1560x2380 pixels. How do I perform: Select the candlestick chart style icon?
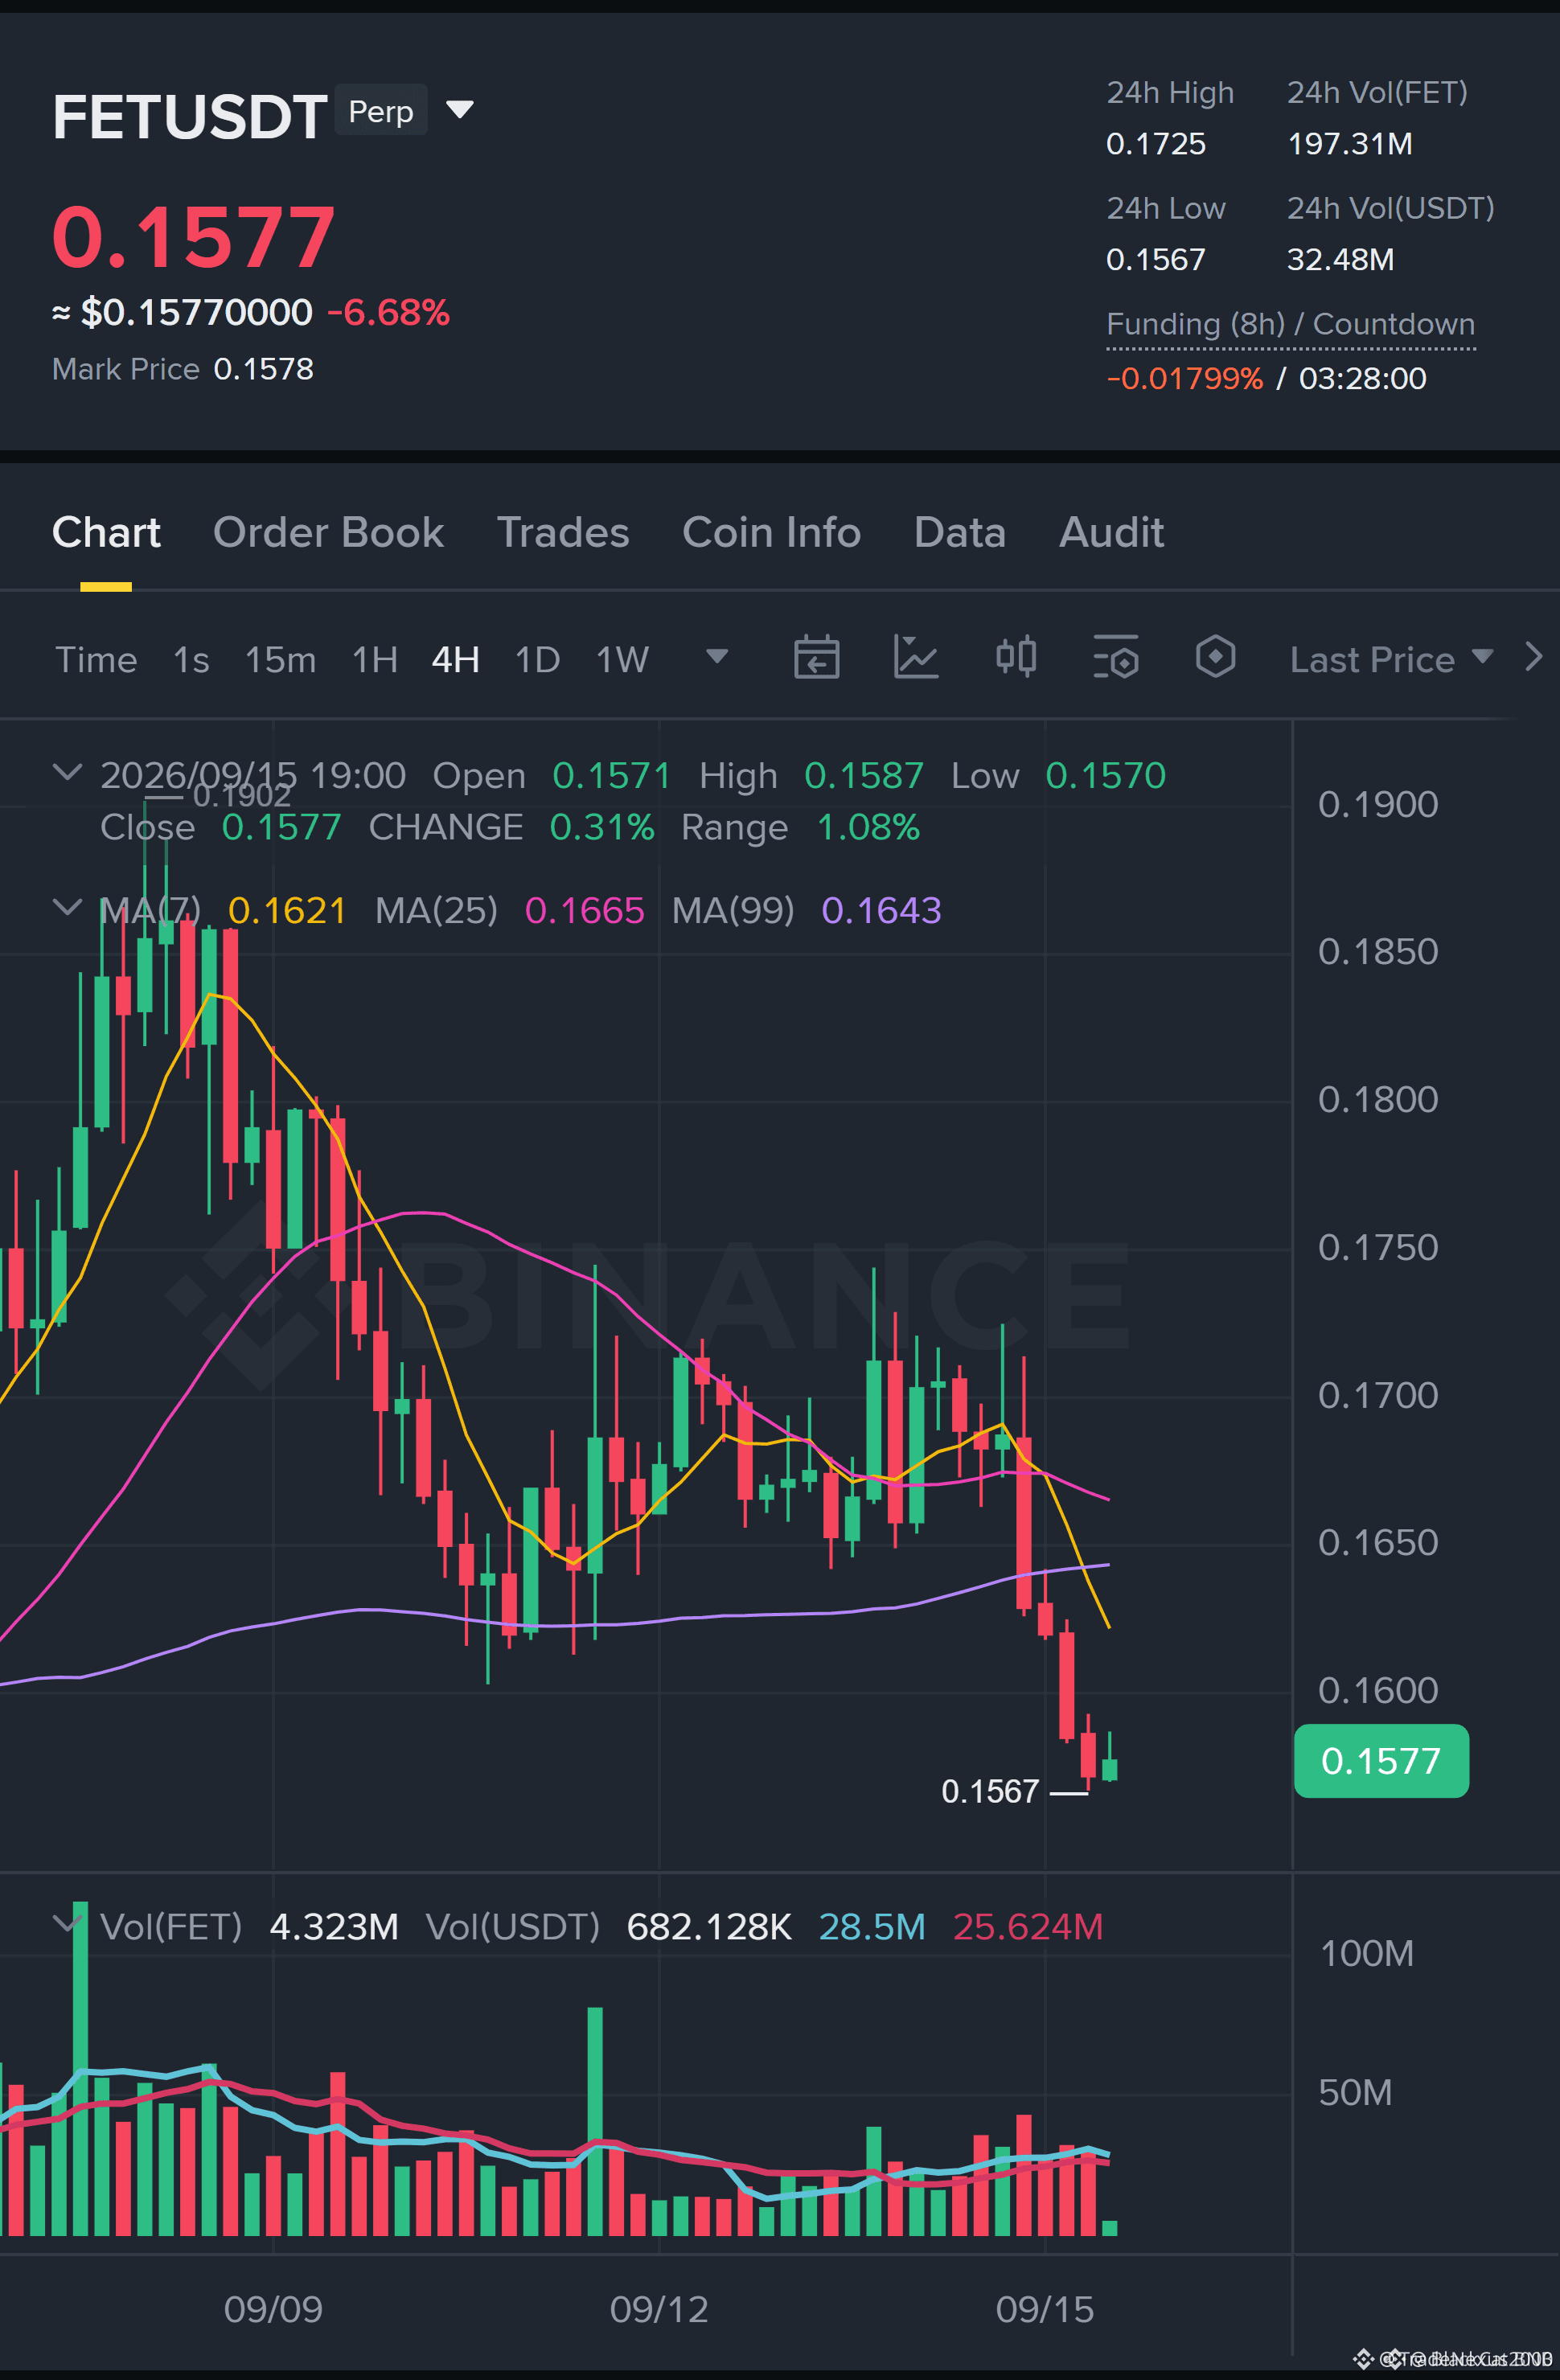(x=1016, y=657)
